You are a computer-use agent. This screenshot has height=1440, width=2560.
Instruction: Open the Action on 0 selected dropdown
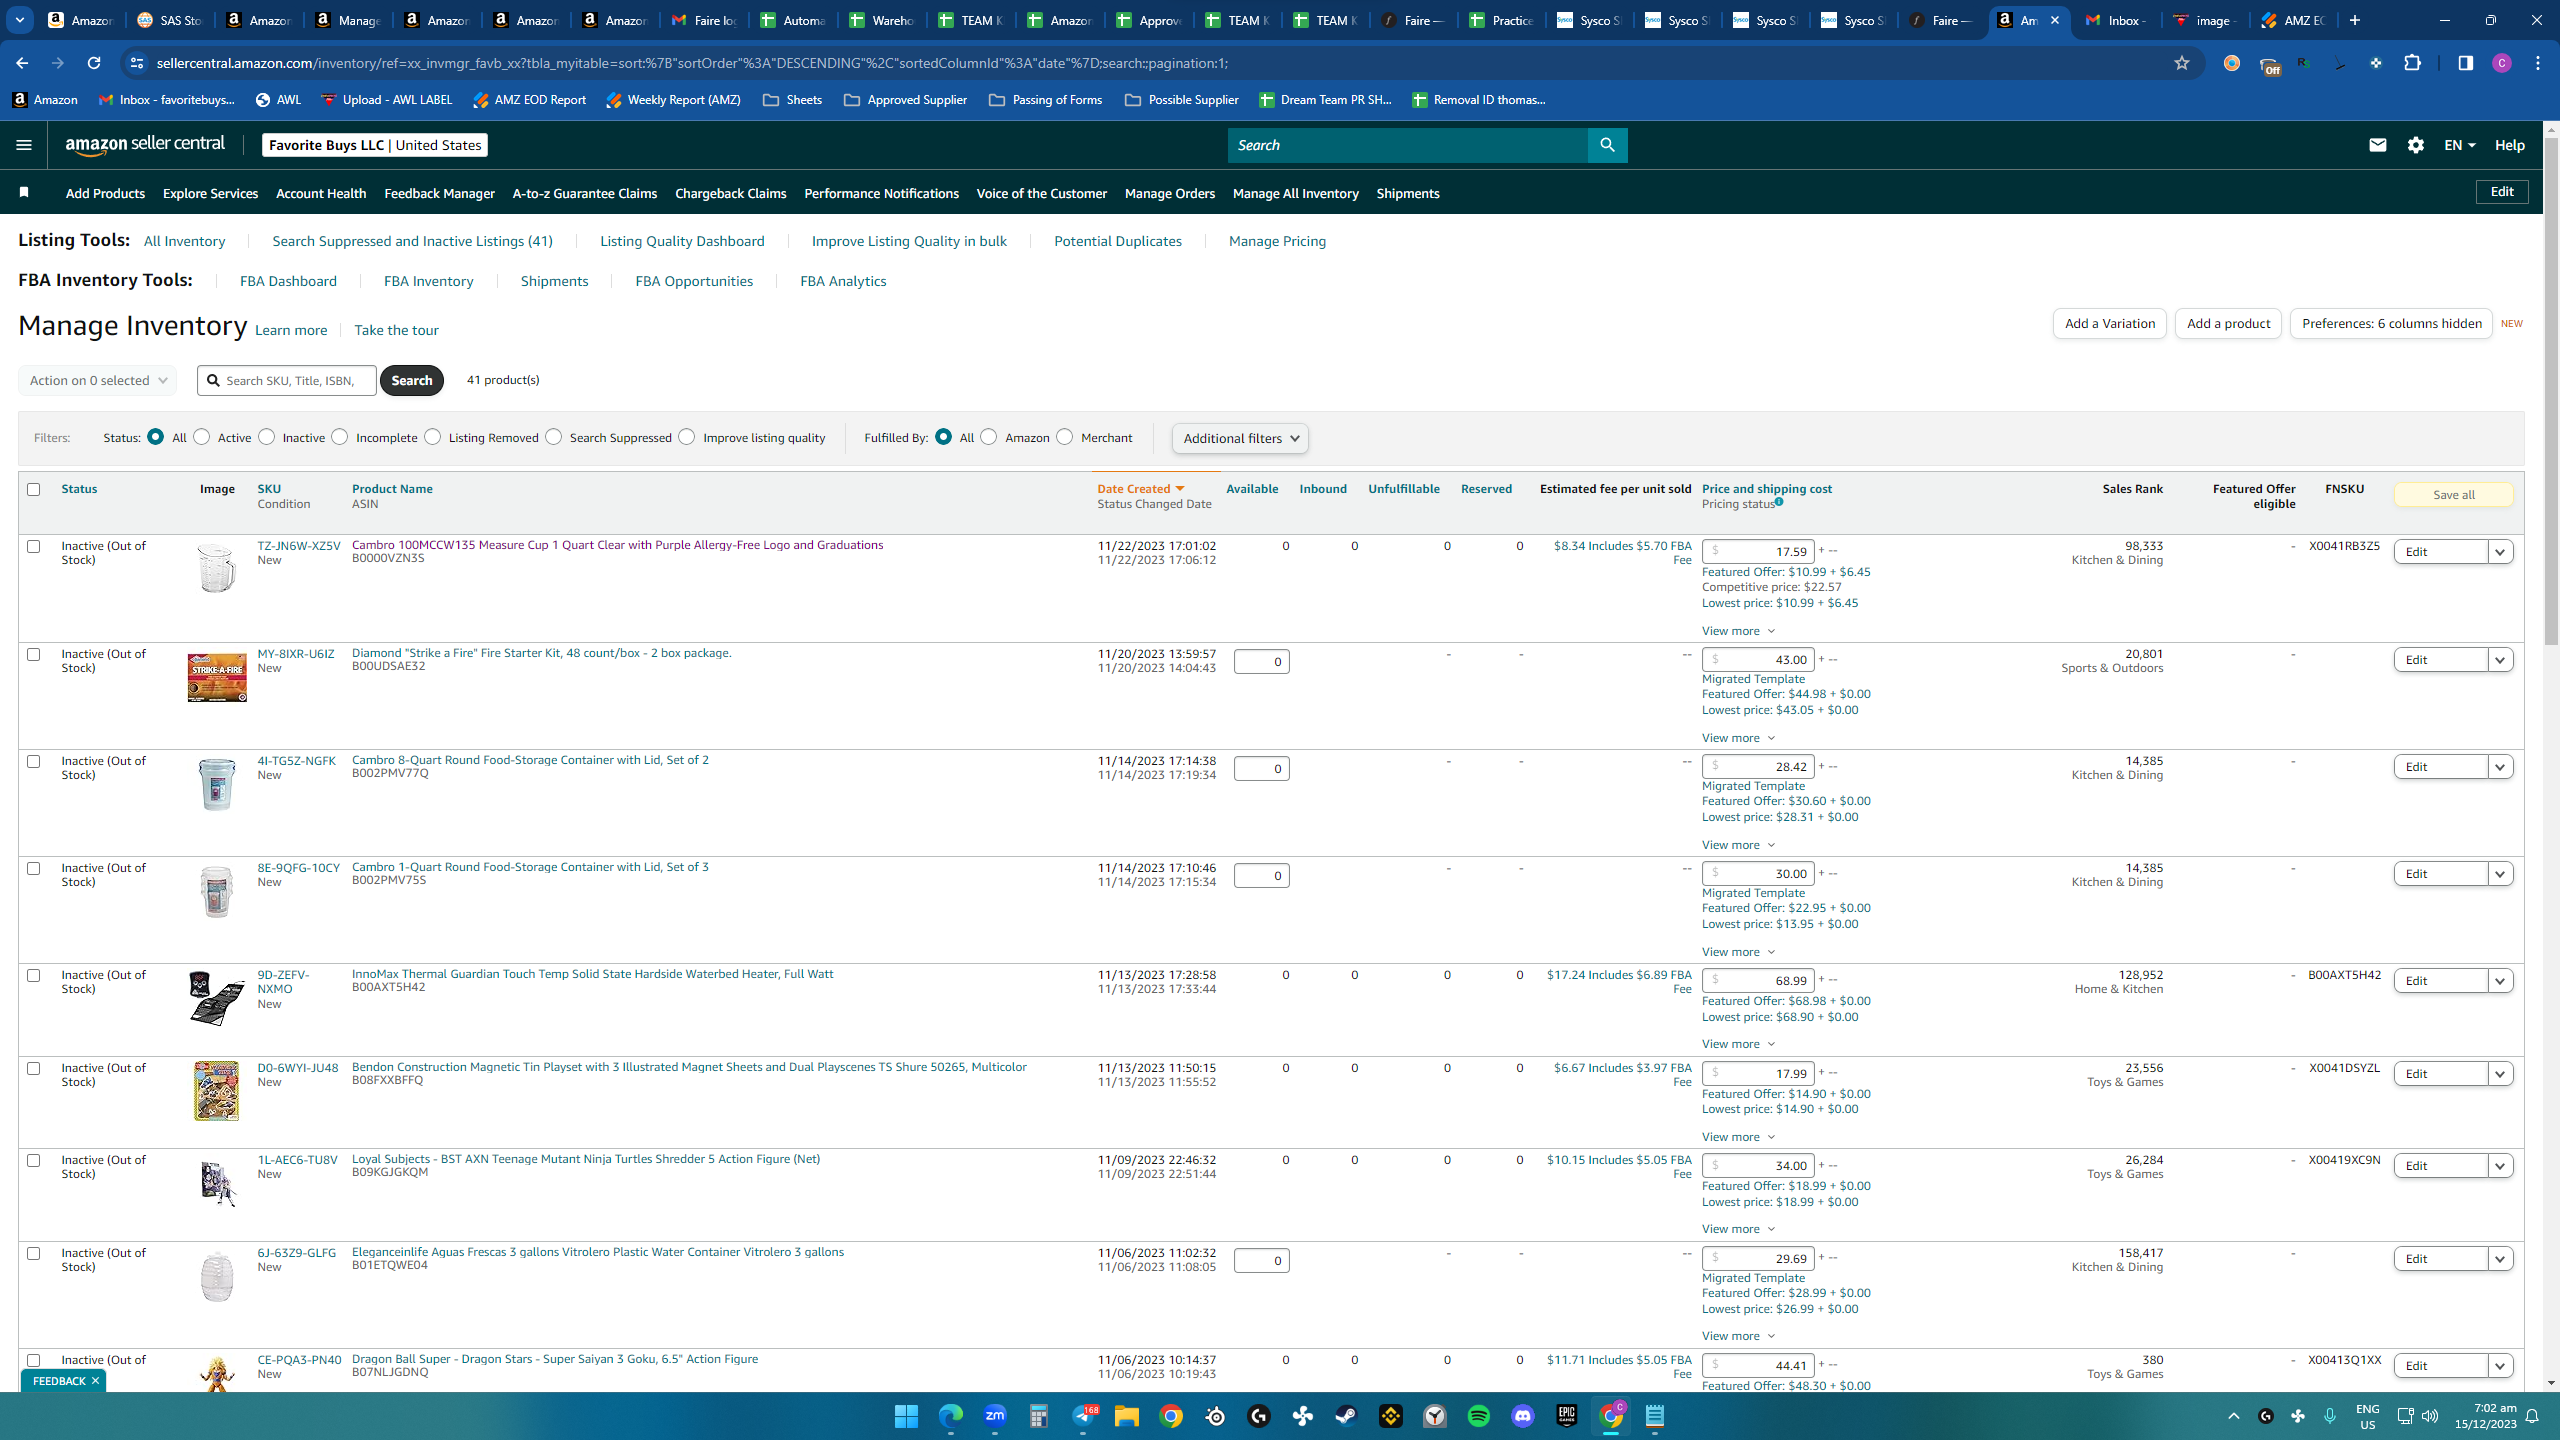point(97,380)
